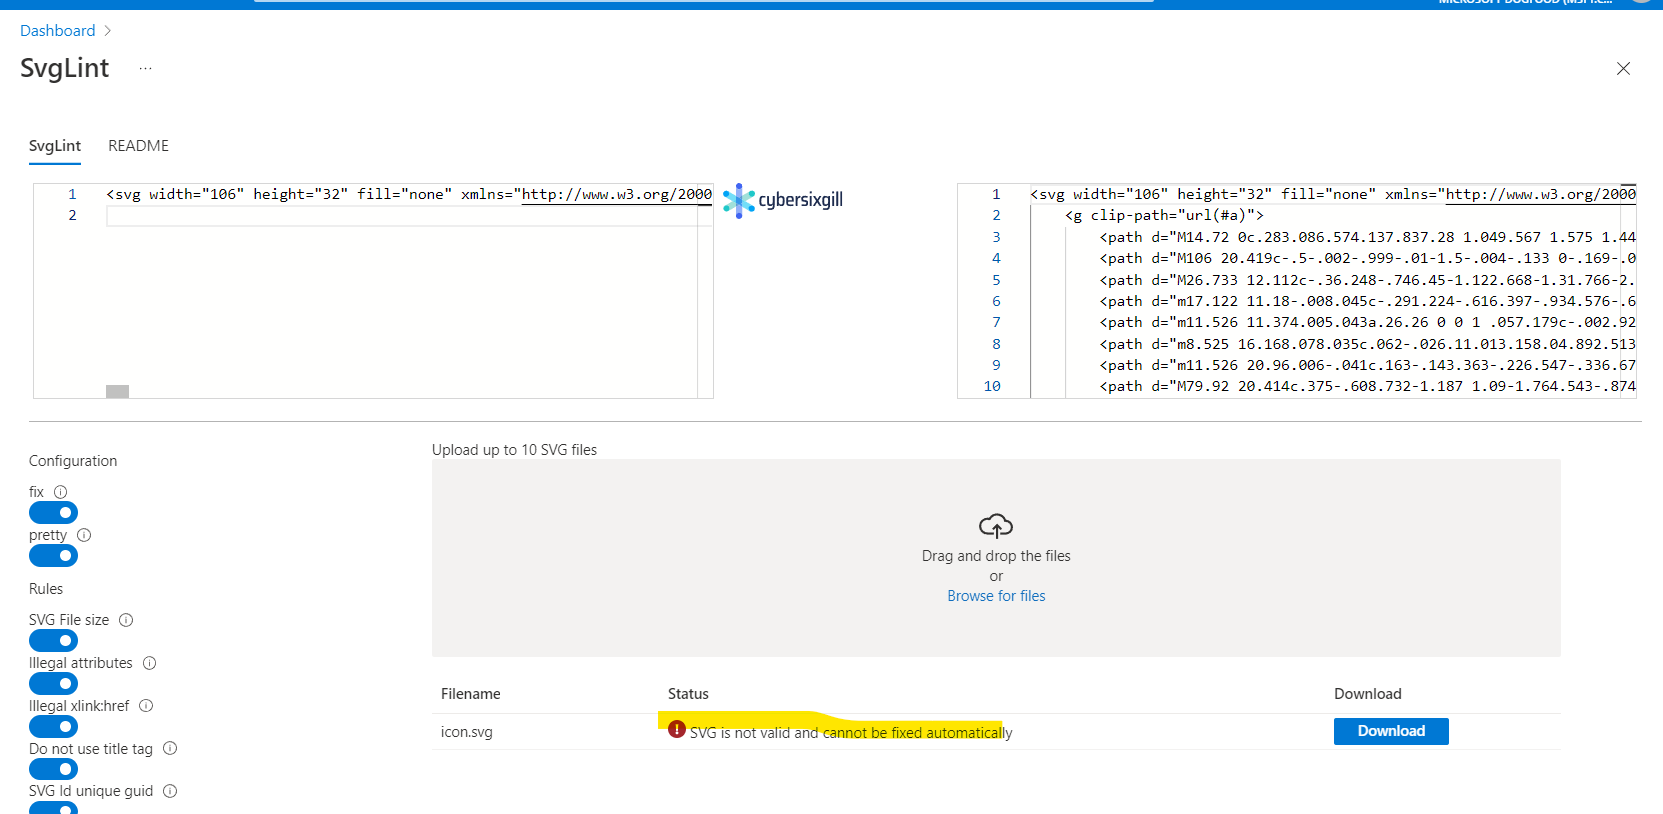Show info for SVG File size rule
The height and width of the screenshot is (814, 1663).
(x=126, y=620)
